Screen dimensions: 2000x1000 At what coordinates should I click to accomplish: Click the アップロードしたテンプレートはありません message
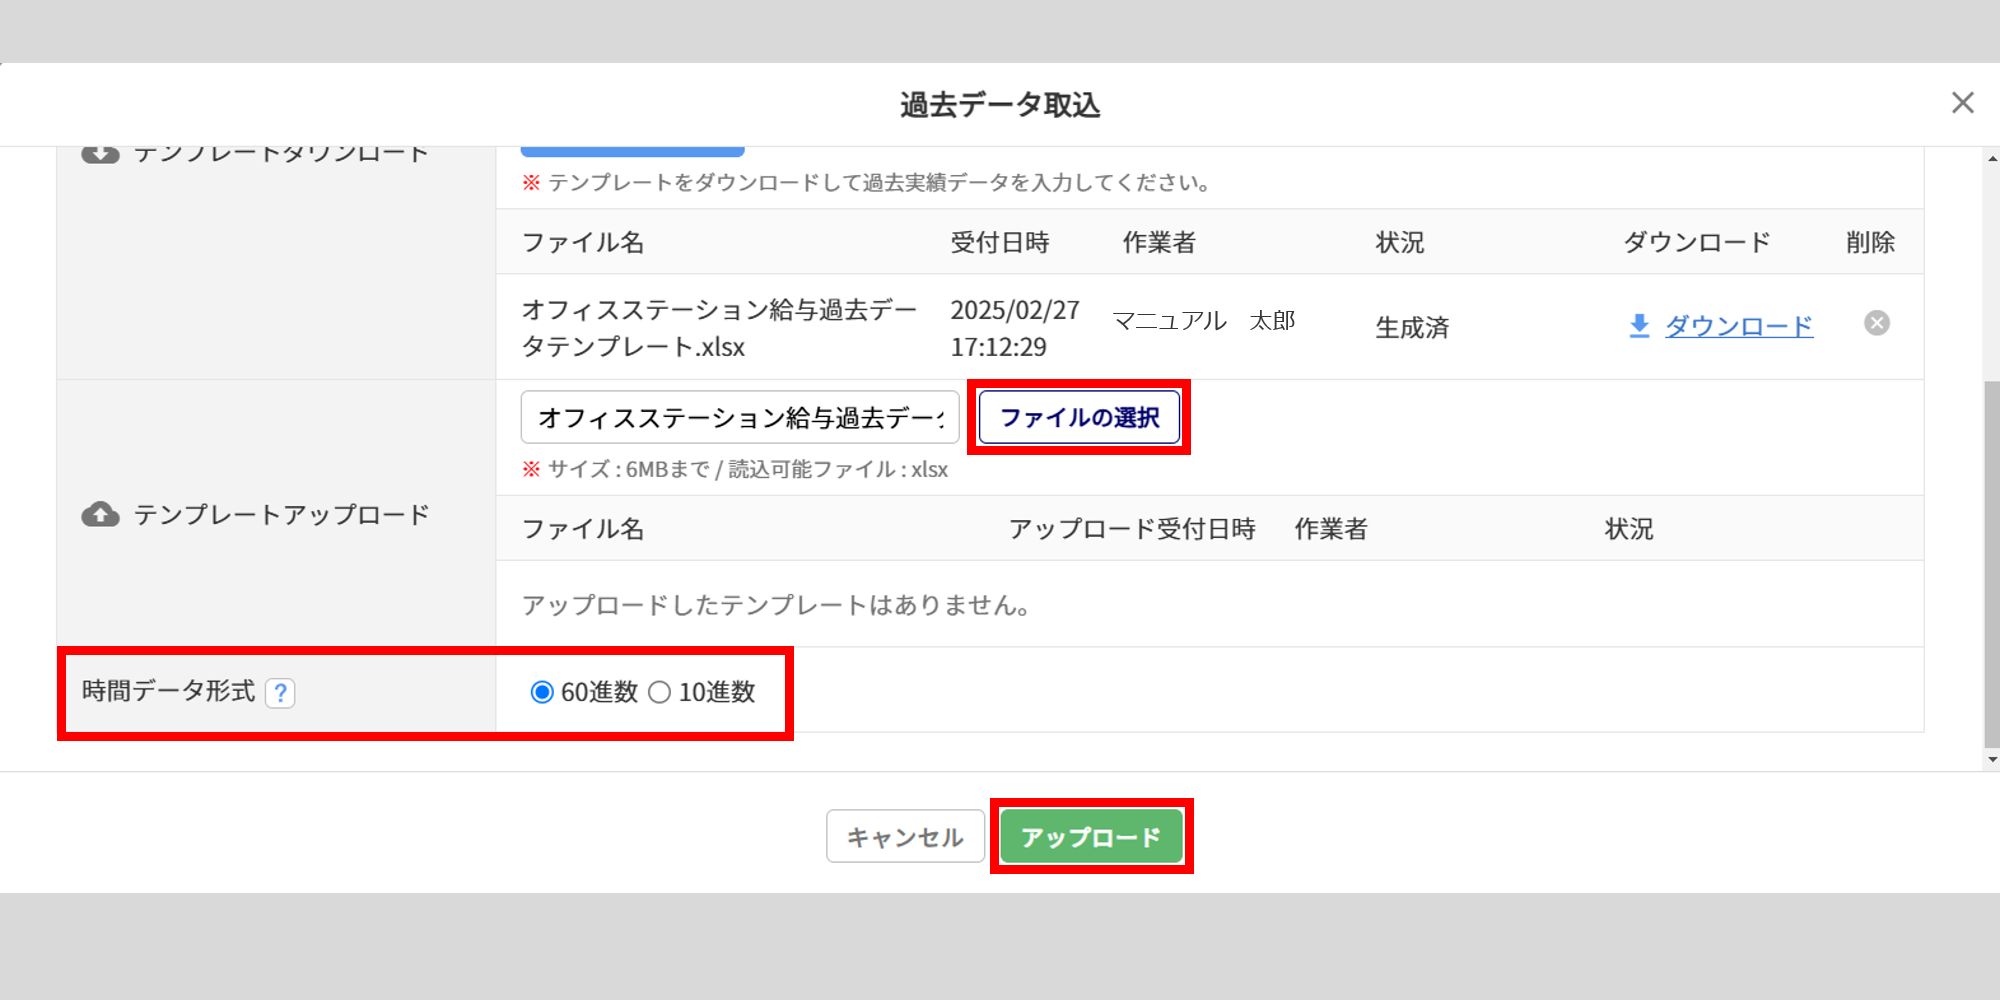pyautogui.click(x=777, y=605)
